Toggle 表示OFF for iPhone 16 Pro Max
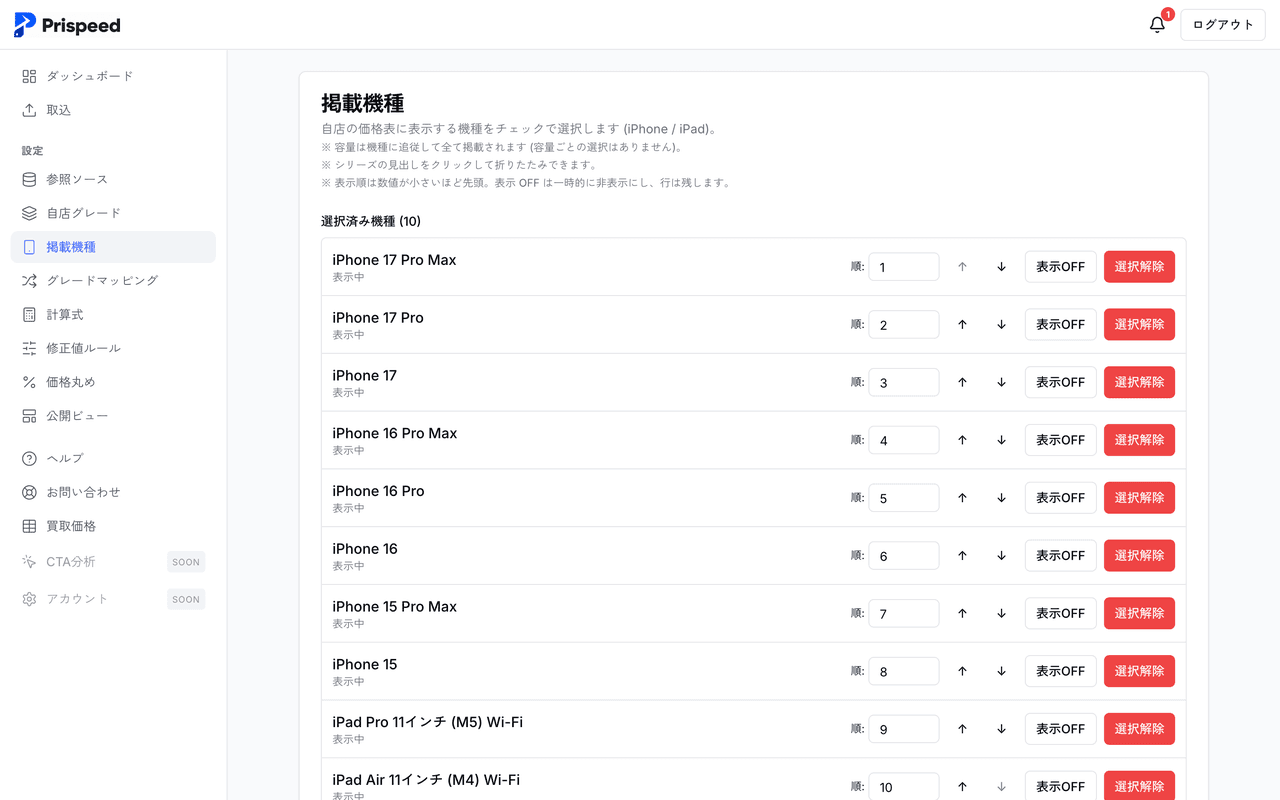 tap(1060, 440)
